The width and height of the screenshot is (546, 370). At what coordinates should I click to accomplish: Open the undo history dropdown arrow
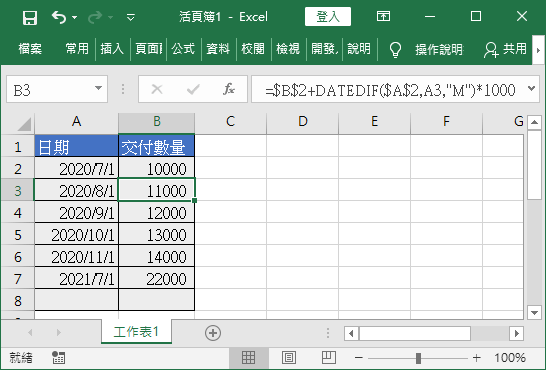tap(75, 17)
